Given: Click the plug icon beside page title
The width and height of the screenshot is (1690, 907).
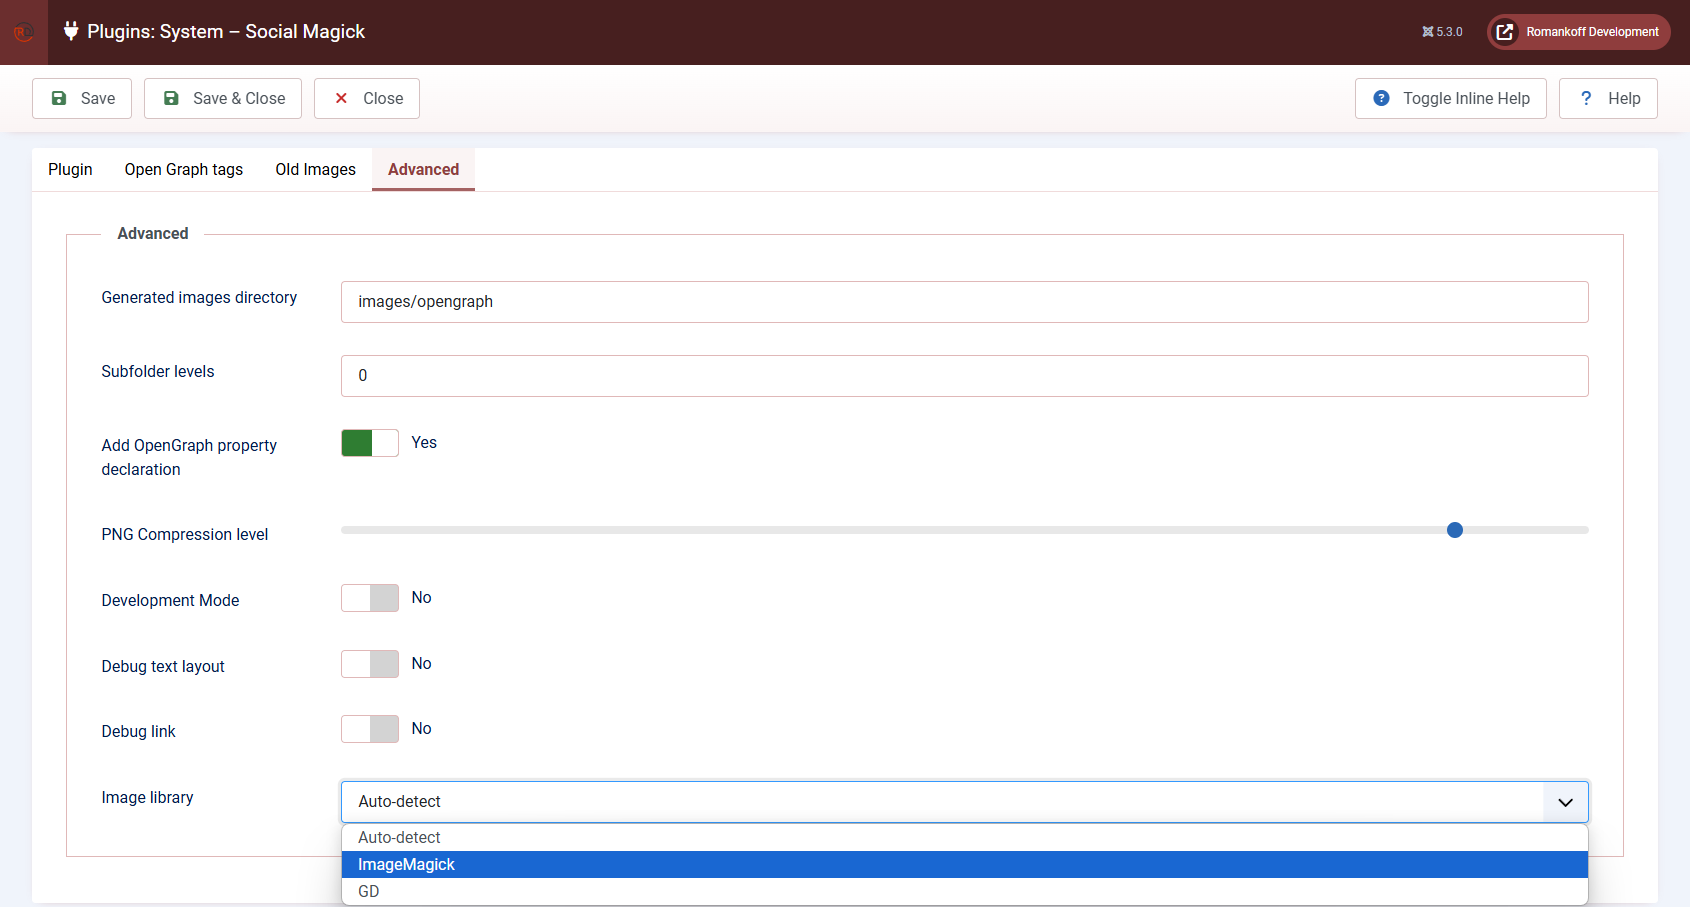Looking at the screenshot, I should point(71,31).
